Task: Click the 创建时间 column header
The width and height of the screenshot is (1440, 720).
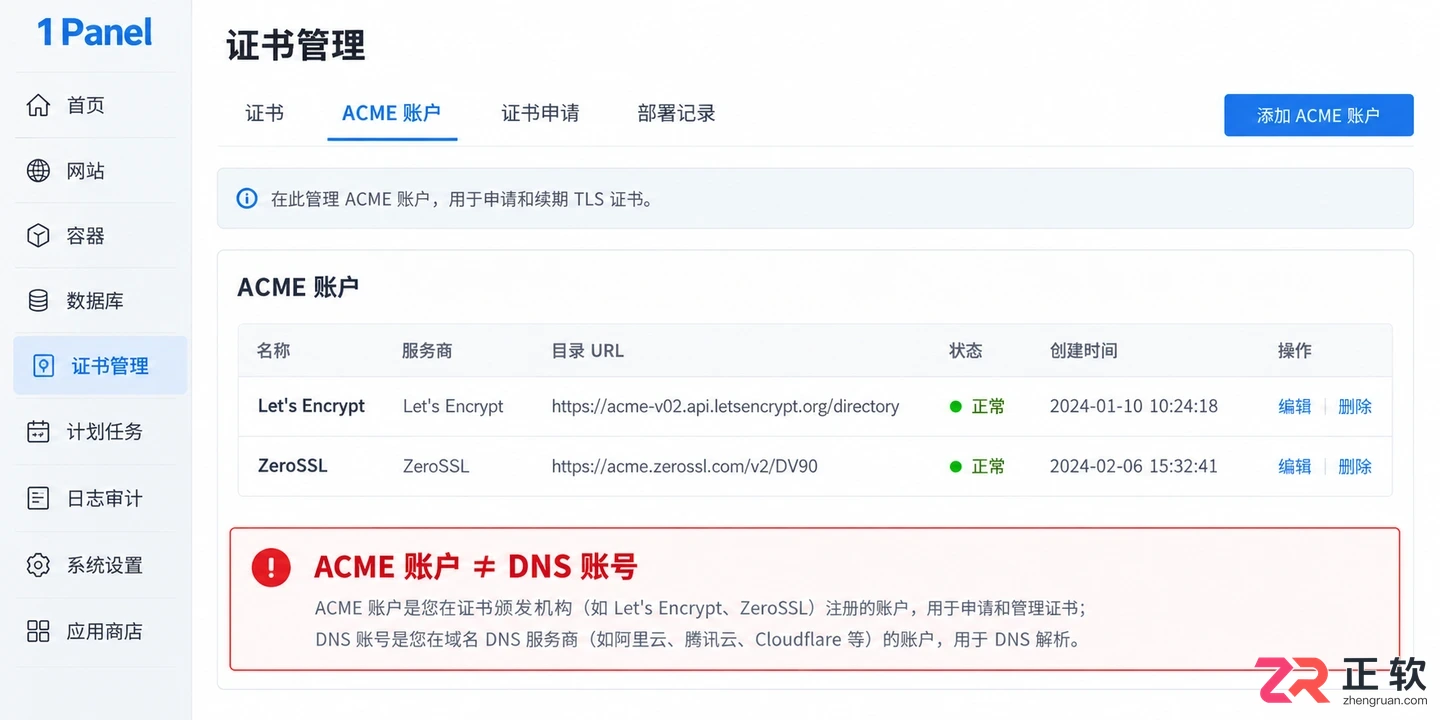Action: click(1084, 351)
